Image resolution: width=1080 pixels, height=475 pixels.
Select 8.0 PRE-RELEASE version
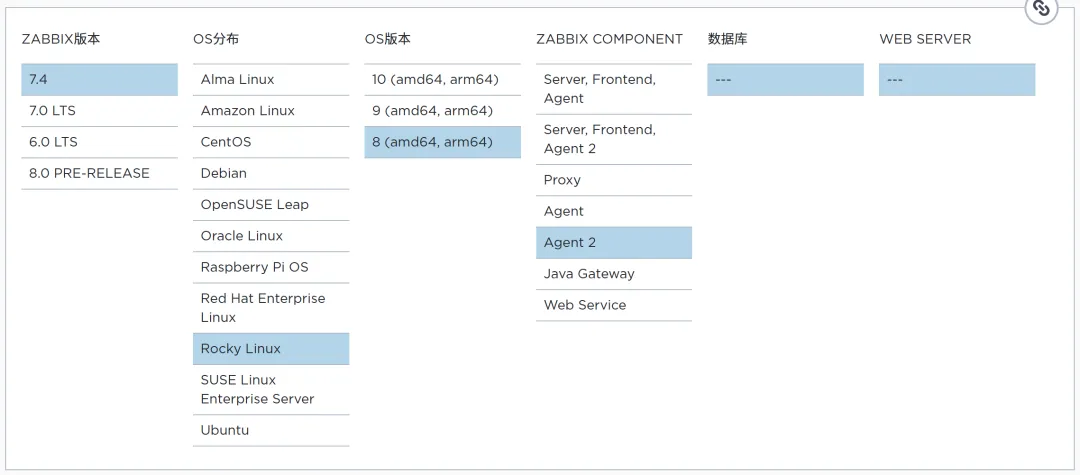click(x=99, y=173)
